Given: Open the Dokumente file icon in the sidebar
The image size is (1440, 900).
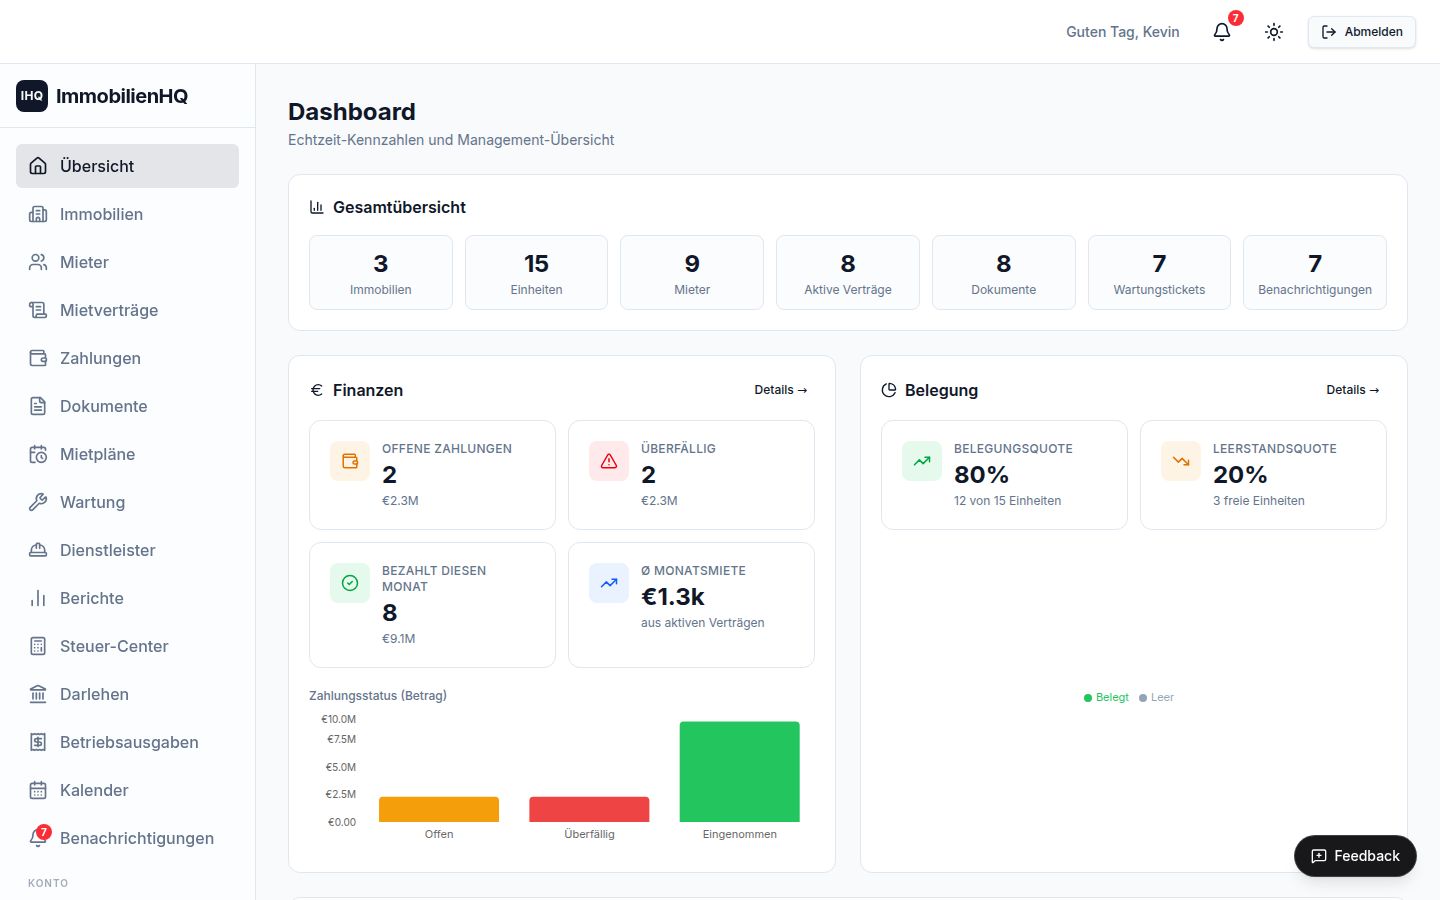Looking at the screenshot, I should coord(38,406).
